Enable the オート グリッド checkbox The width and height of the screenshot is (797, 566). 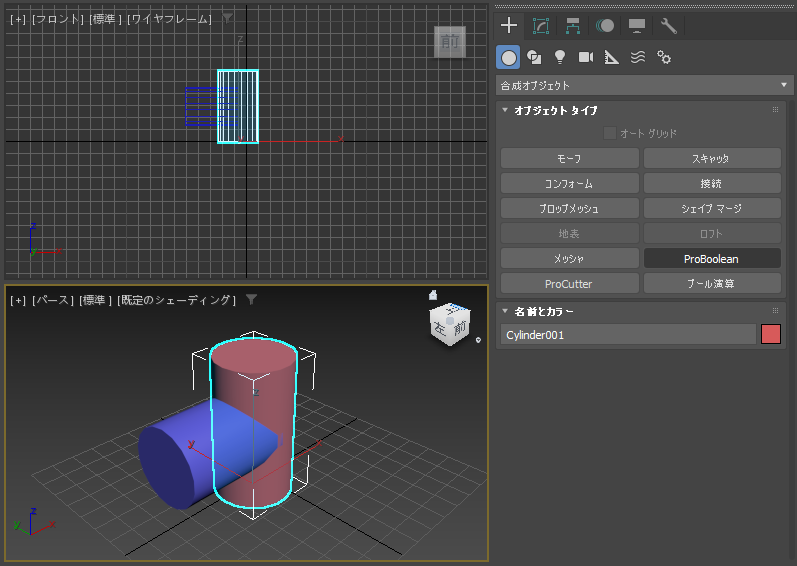(609, 133)
